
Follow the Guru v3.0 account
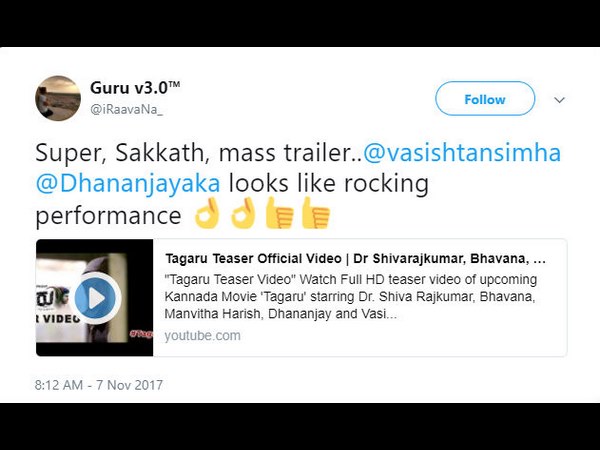point(485,99)
